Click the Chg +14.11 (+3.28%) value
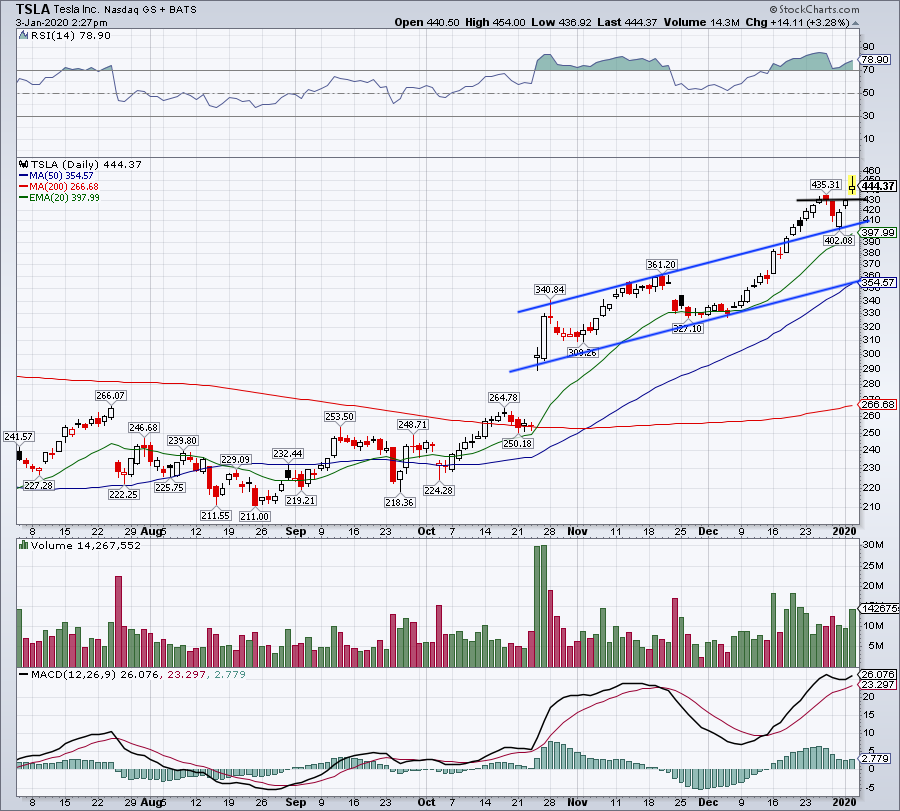The image size is (900, 811). 797,22
